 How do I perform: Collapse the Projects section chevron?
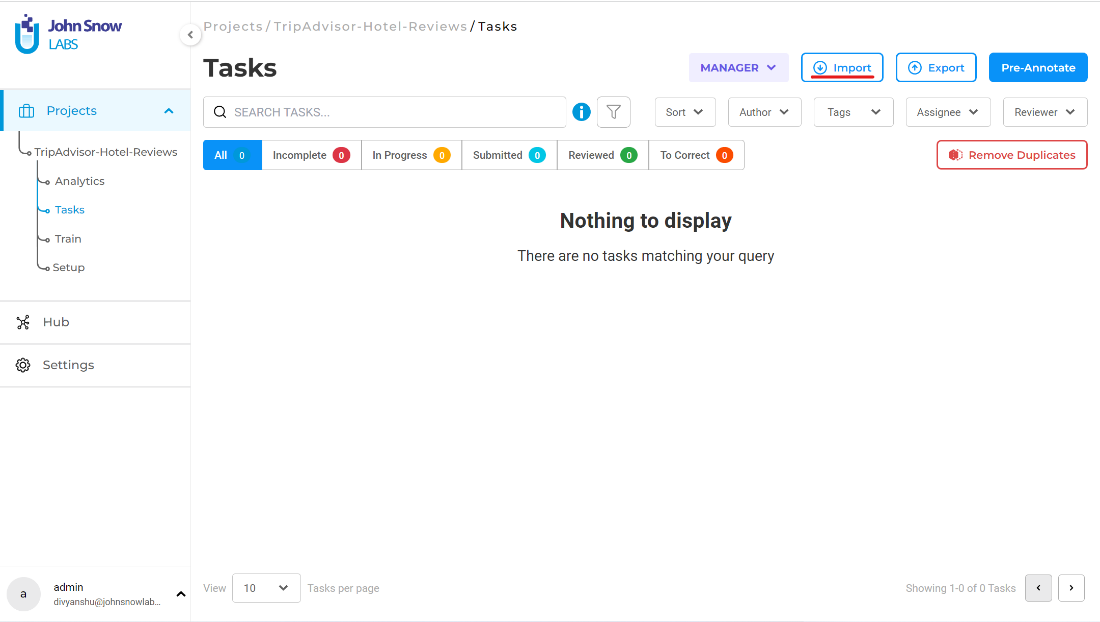tap(169, 111)
